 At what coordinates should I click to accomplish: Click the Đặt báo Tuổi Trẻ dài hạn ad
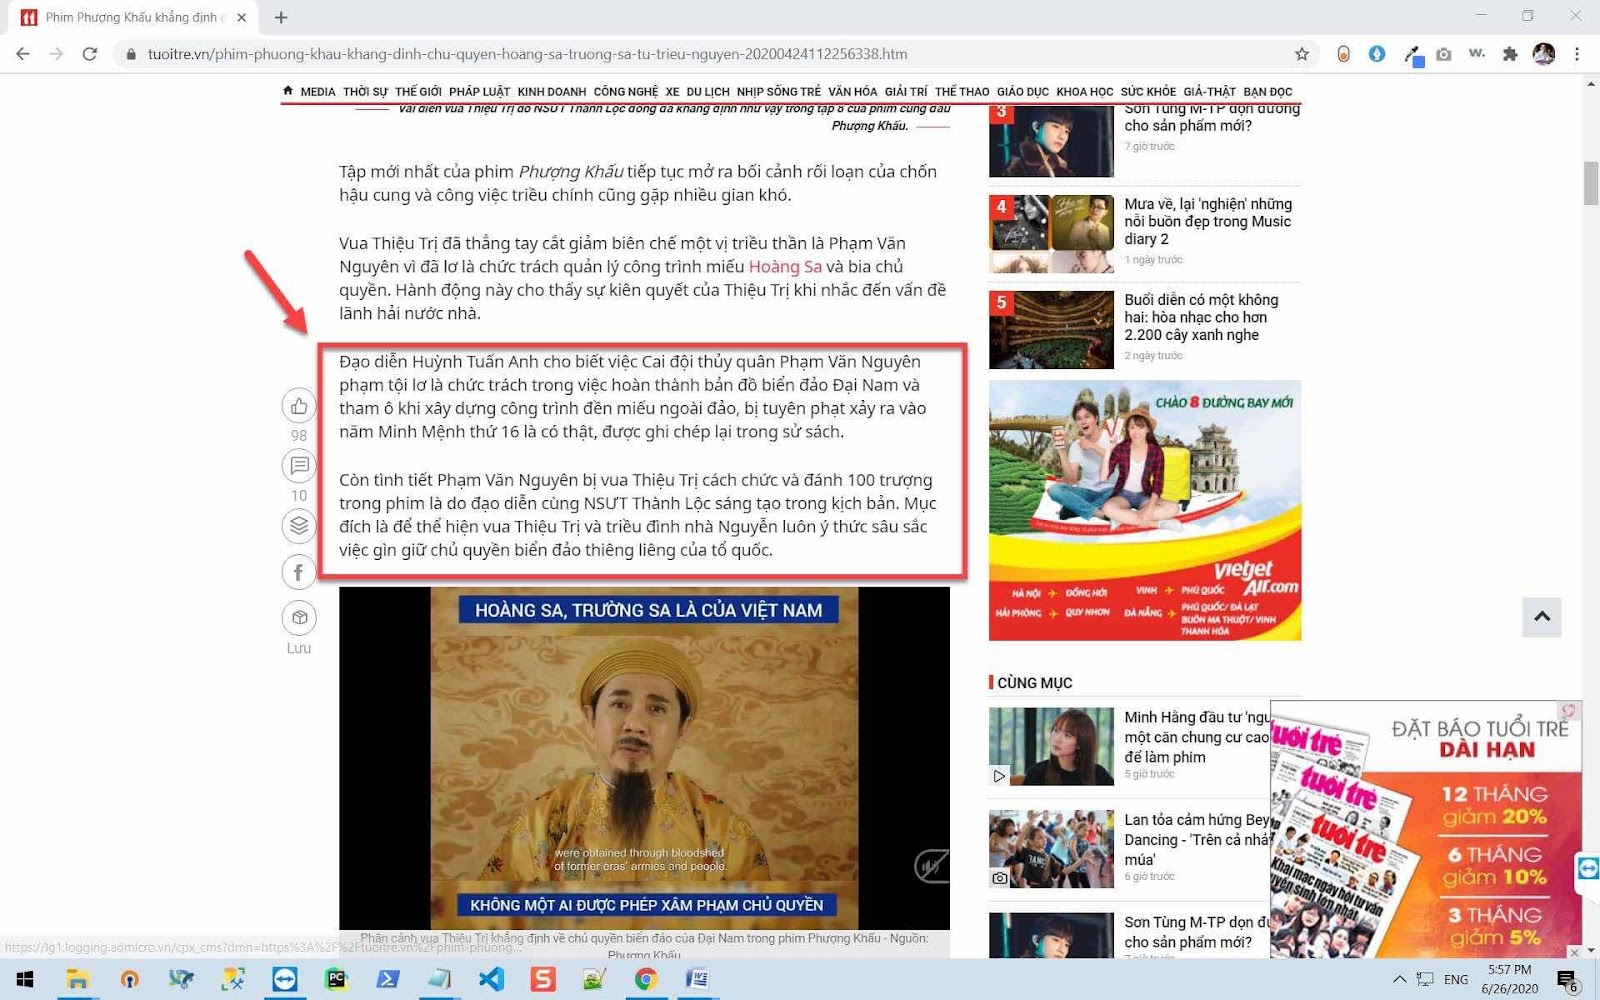[1426, 830]
